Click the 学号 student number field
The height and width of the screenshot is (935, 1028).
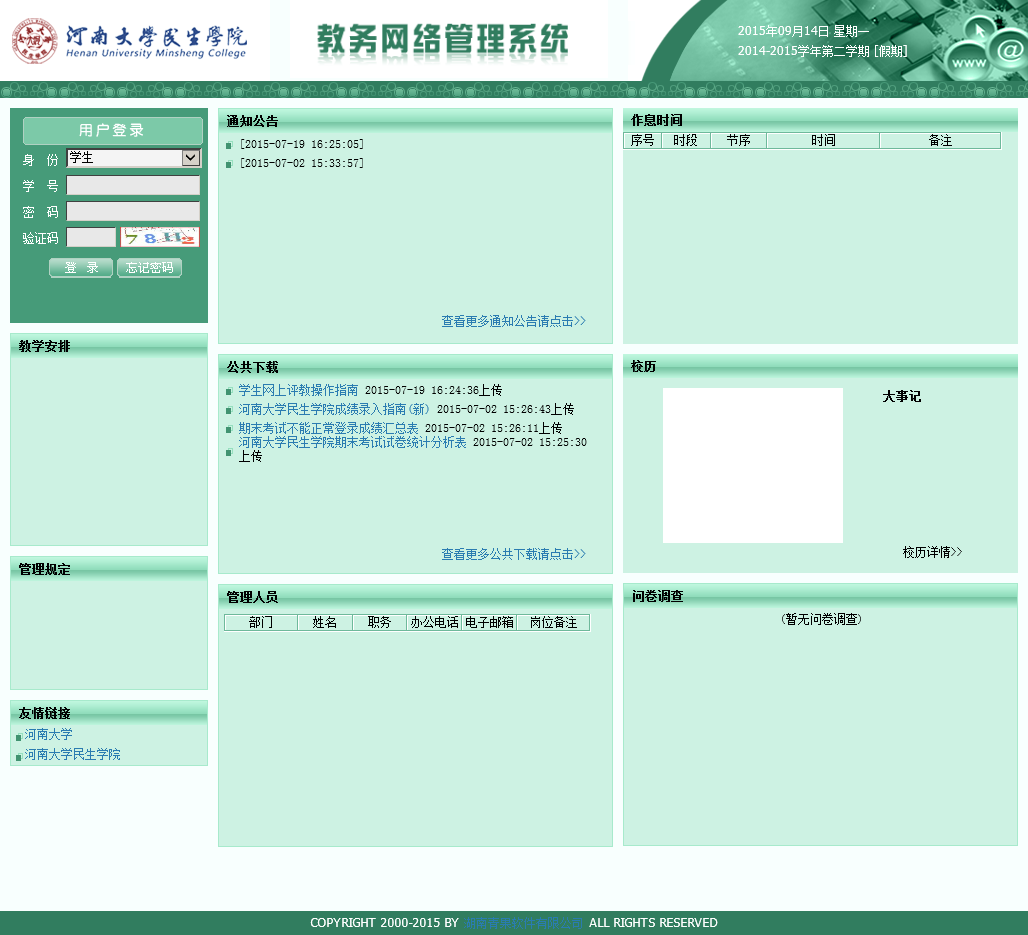pyautogui.click(x=133, y=186)
